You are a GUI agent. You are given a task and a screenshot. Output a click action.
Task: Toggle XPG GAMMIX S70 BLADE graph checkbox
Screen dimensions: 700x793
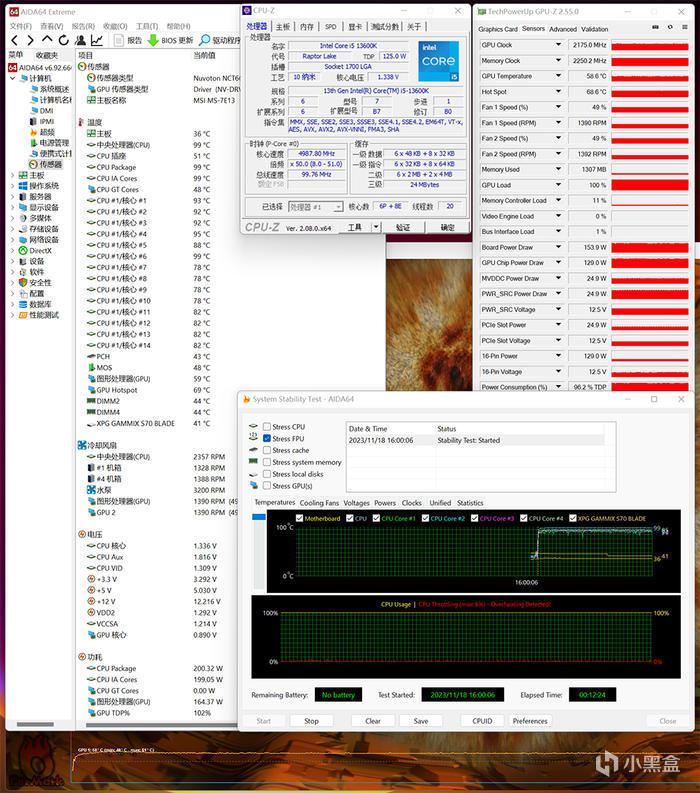click(573, 518)
